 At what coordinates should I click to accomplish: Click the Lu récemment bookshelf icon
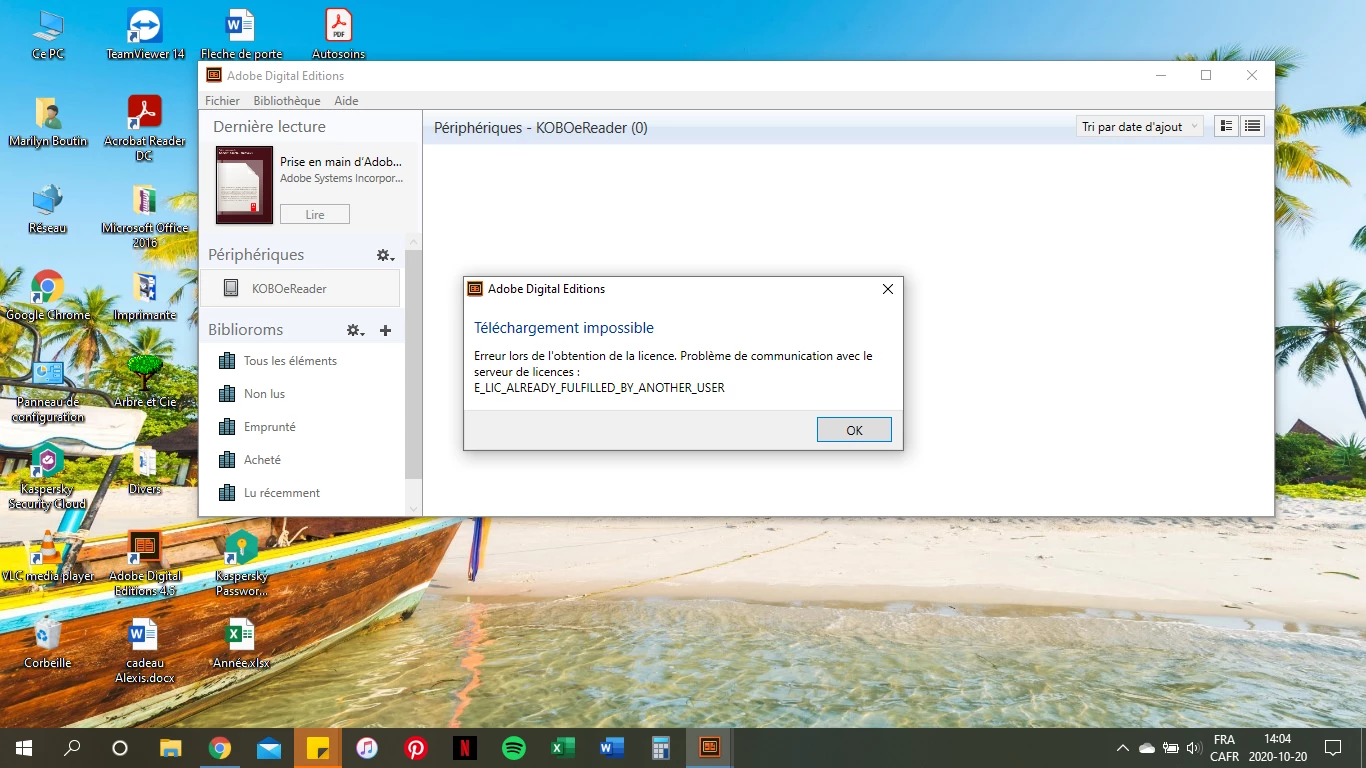(226, 493)
